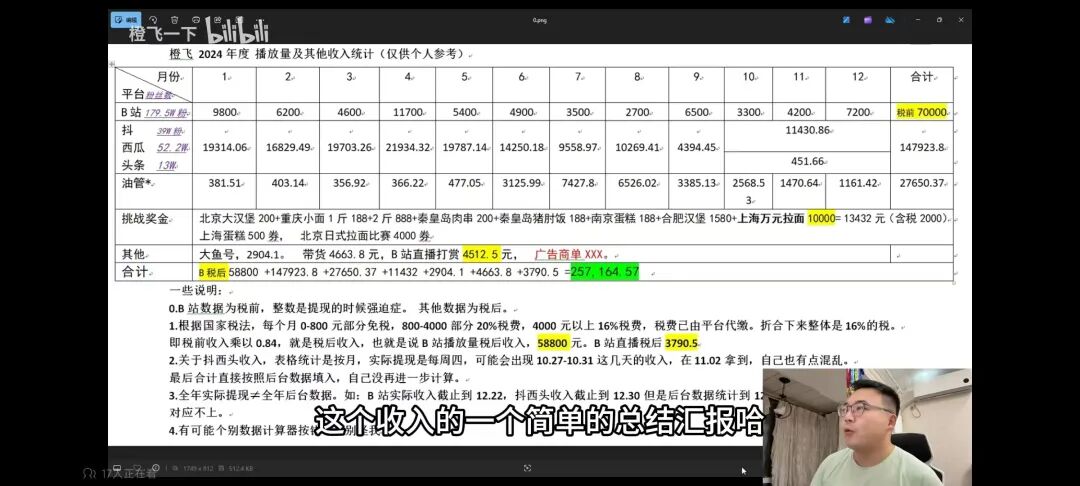Open the blue Designer app icon in title bar
Image resolution: width=1080 pixels, height=486 pixels.
[x=846, y=20]
